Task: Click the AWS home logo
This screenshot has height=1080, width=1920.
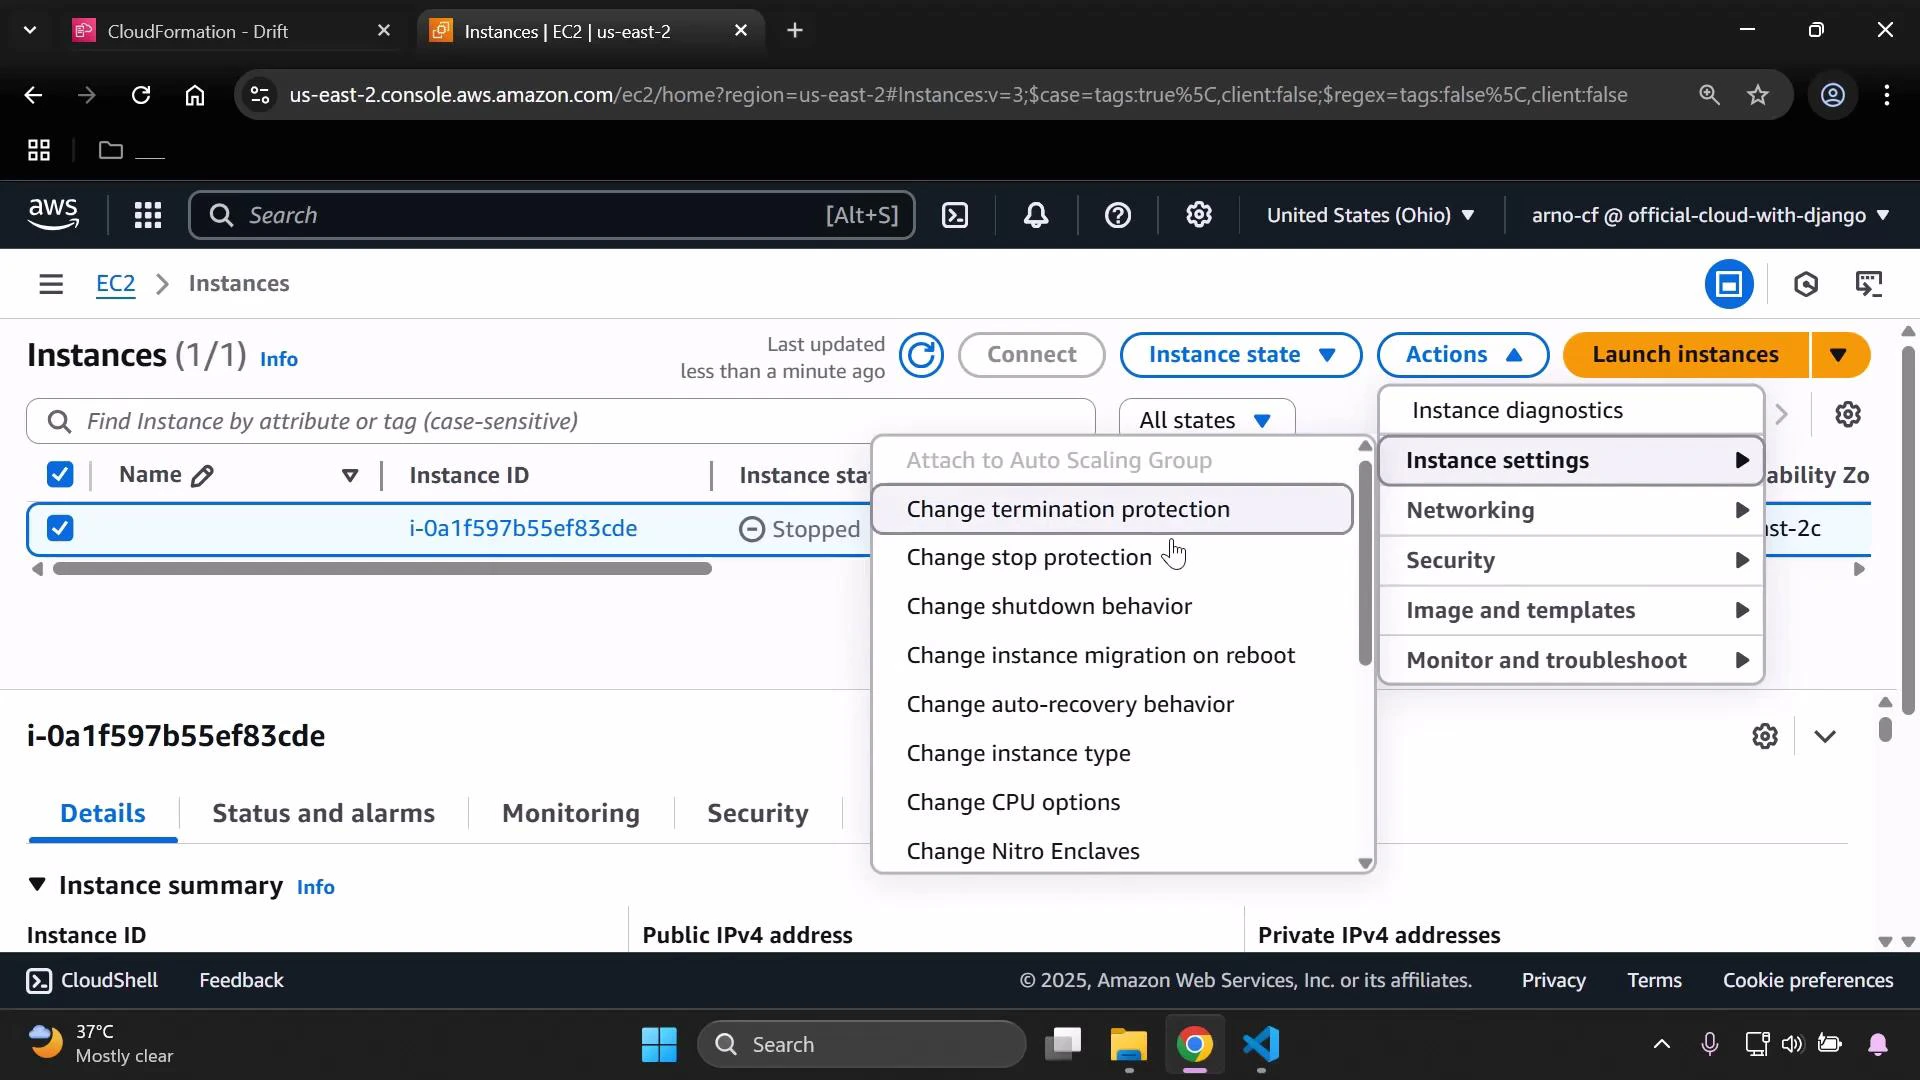Action: click(52, 214)
